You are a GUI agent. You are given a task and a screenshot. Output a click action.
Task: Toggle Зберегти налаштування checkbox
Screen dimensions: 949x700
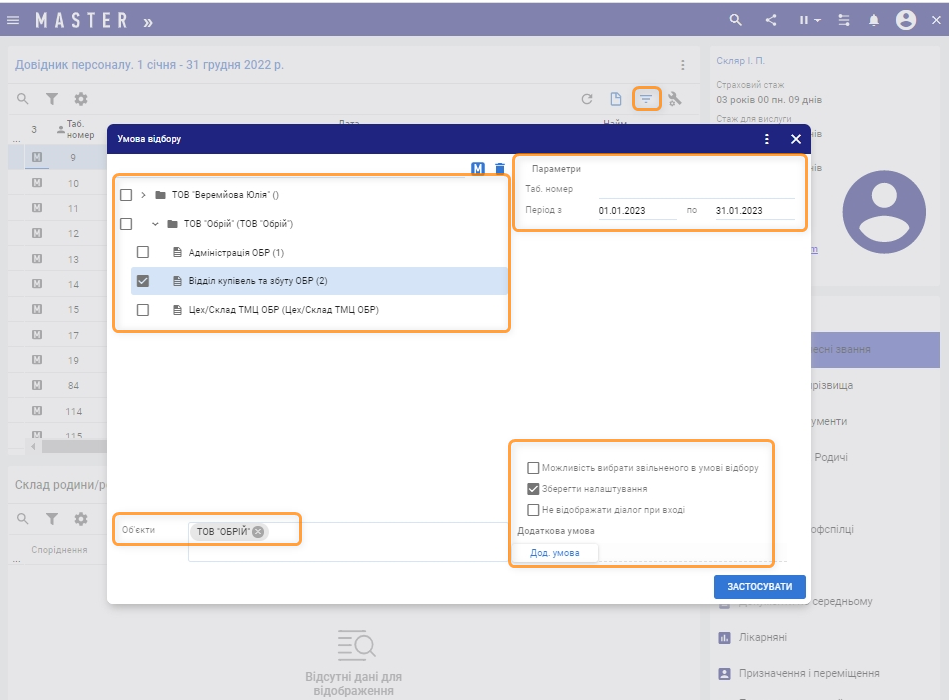tap(533, 489)
